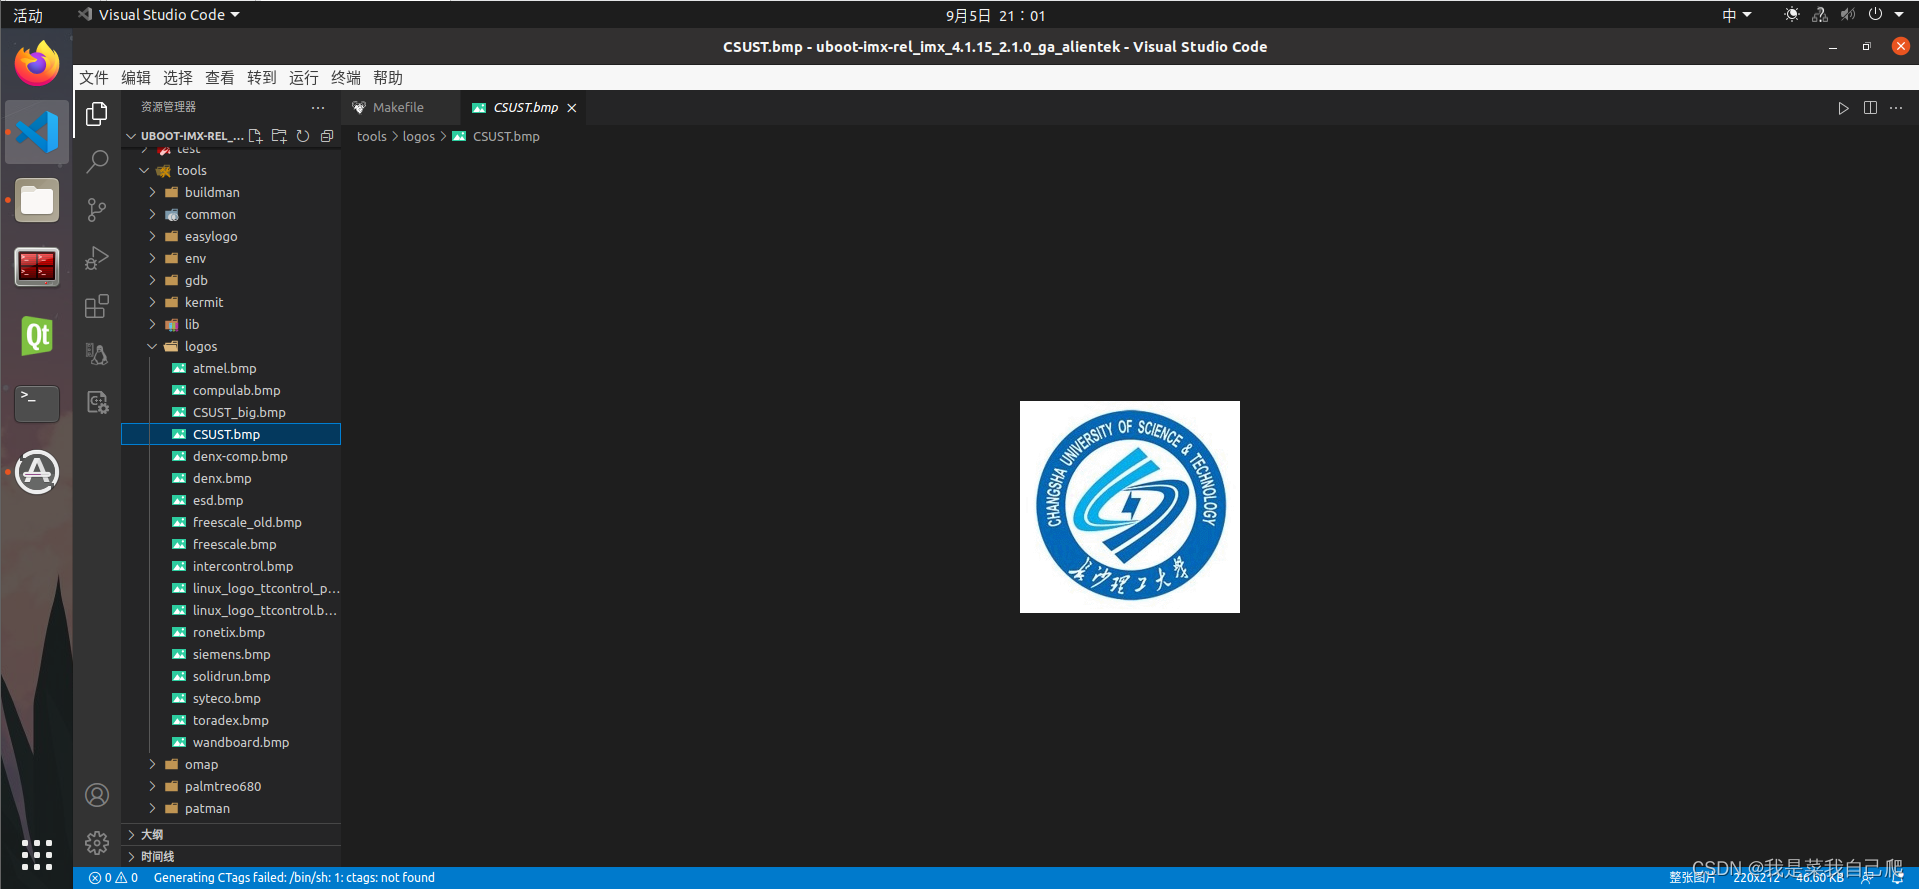Open denx.bmp in the explorer
The width and height of the screenshot is (1919, 889).
tap(231, 478)
